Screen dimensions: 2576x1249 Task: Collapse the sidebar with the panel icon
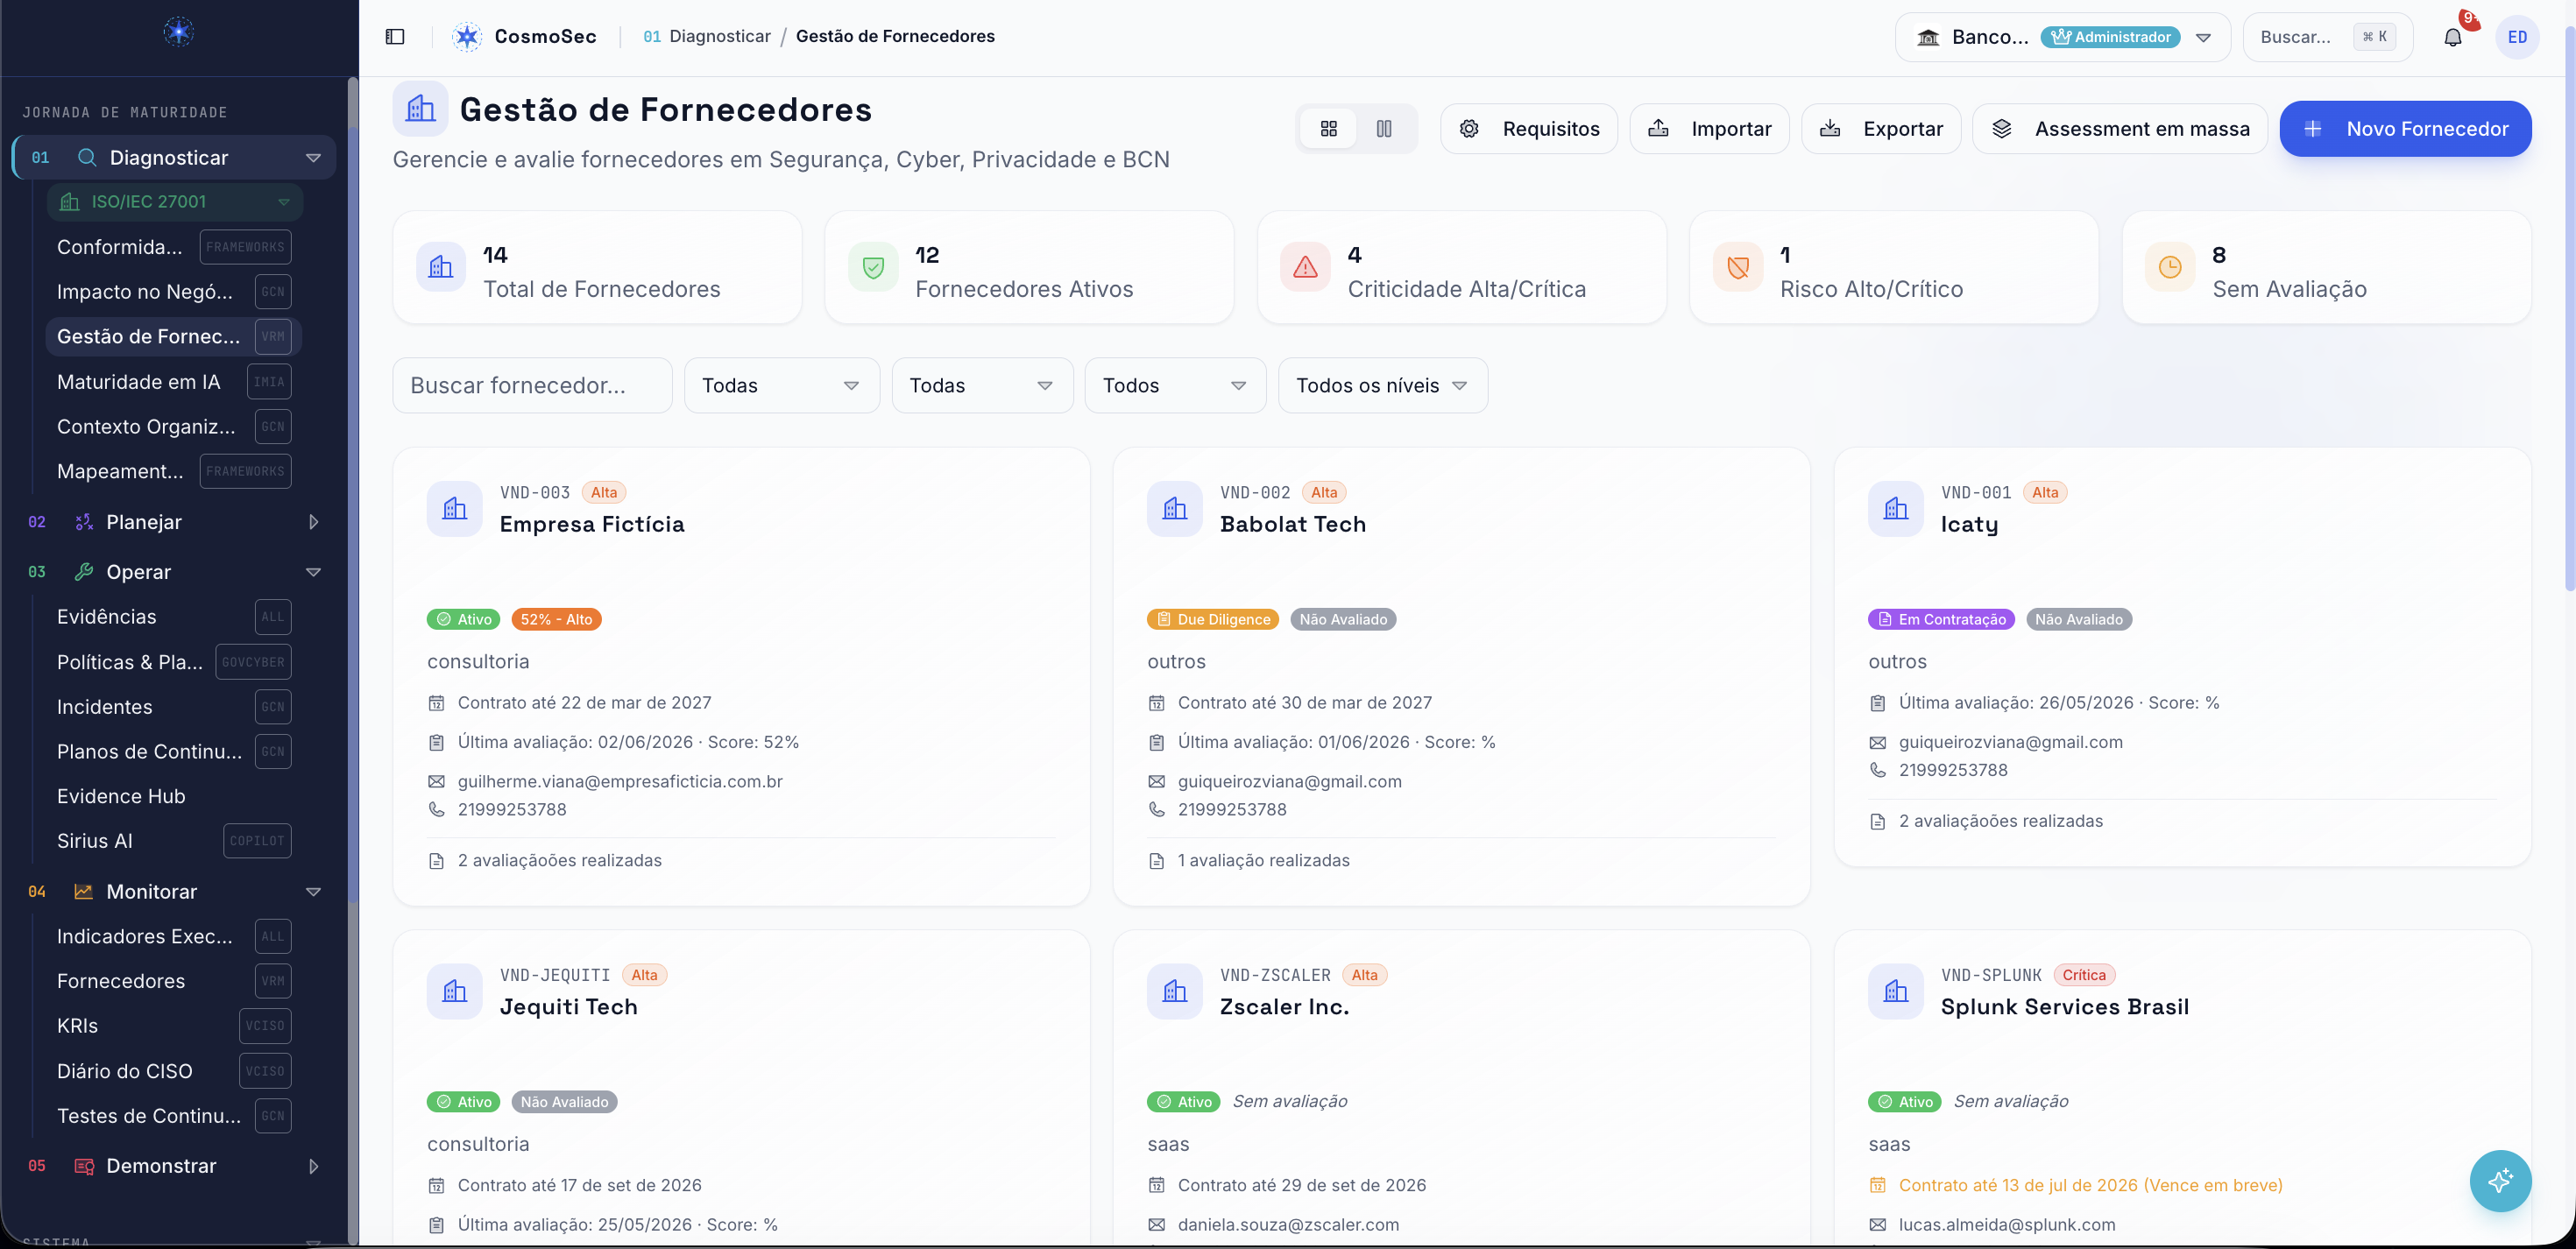click(x=395, y=37)
